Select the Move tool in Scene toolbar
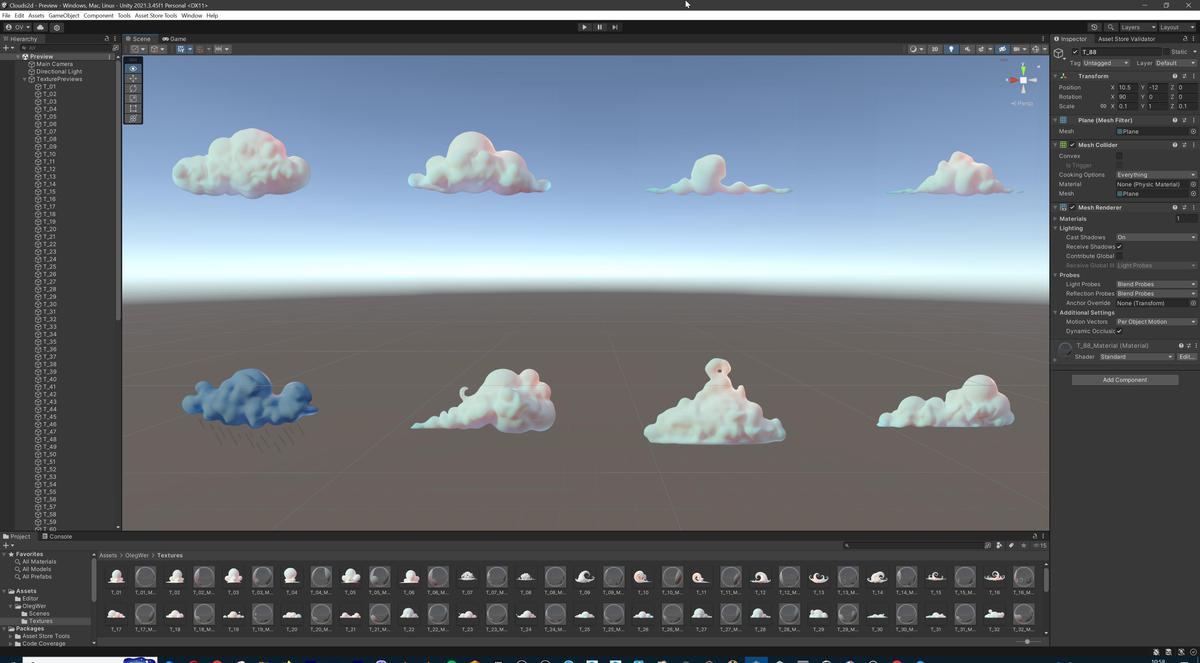This screenshot has height=663, width=1200. pyautogui.click(x=132, y=78)
